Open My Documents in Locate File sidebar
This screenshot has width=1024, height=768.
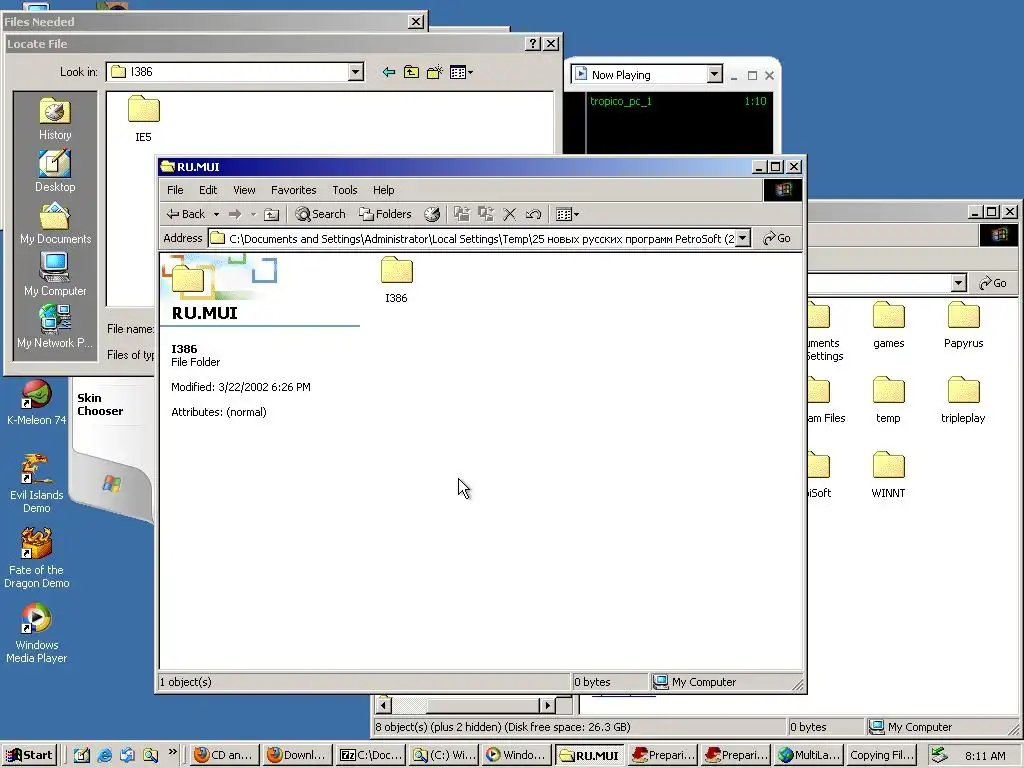pos(55,223)
